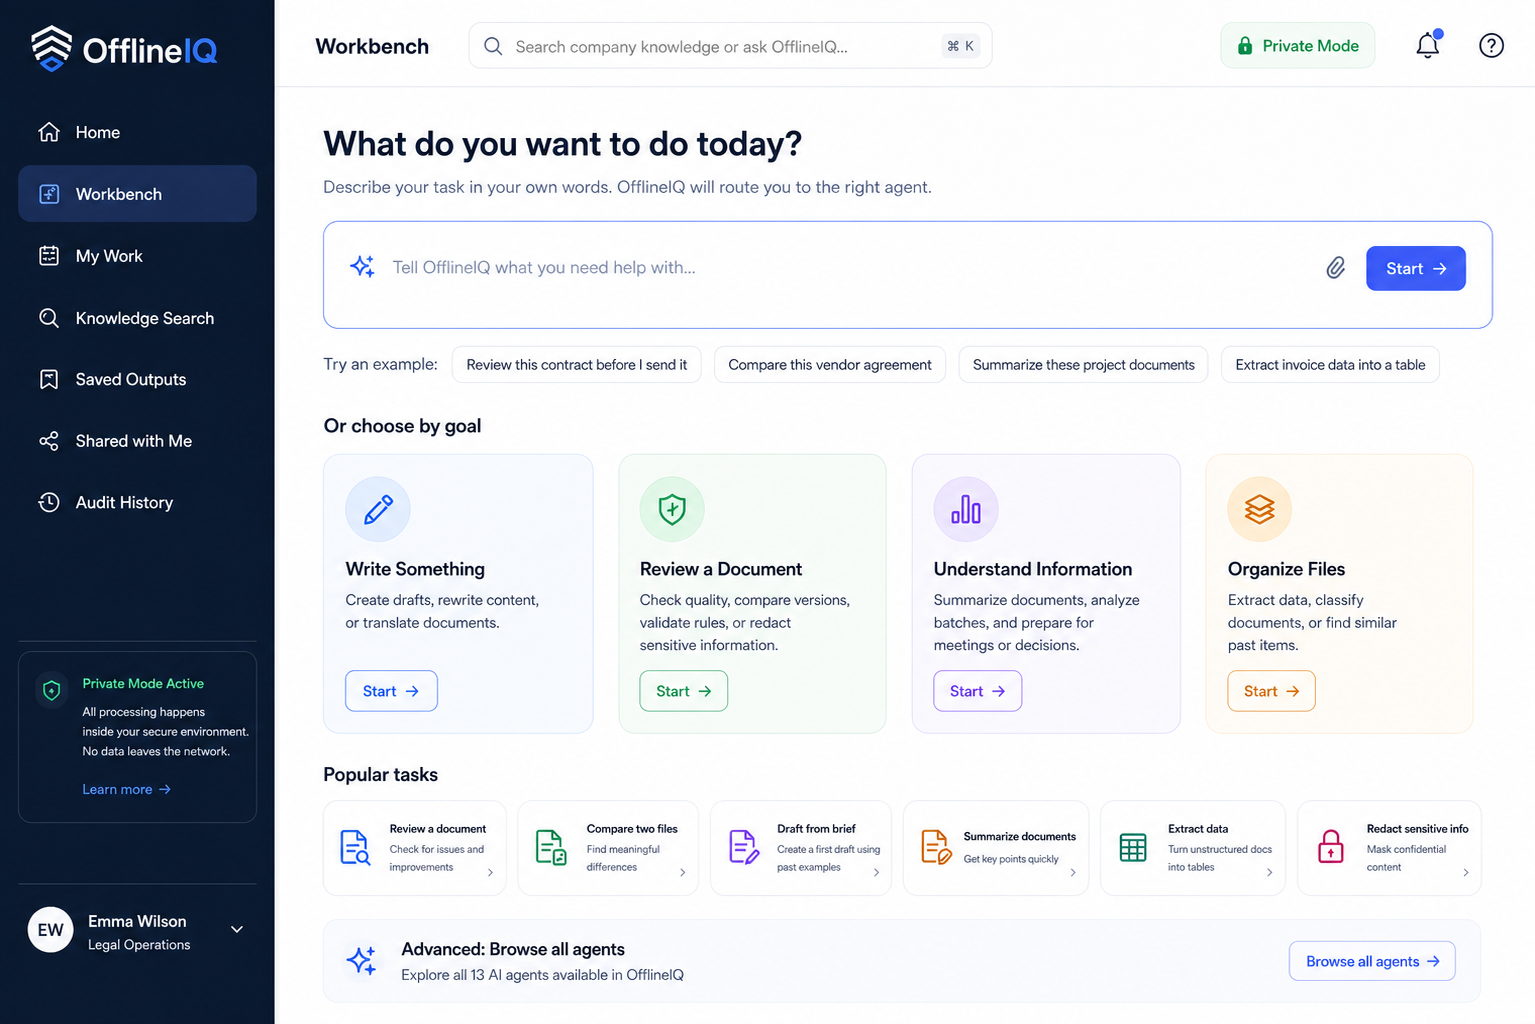Screen dimensions: 1535x1024
Task: Choose example 'Review this contract before I send it'
Action: pyautogui.click(x=577, y=365)
